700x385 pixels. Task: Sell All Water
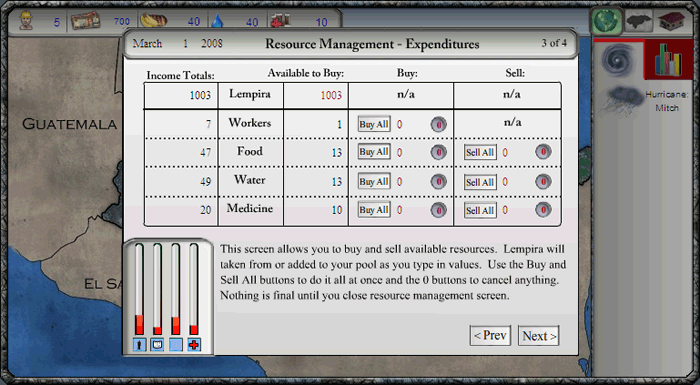[x=480, y=182]
